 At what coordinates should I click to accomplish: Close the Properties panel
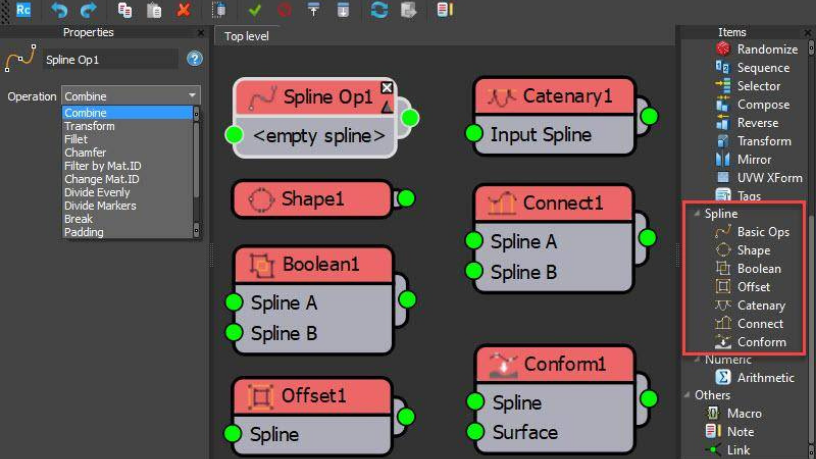(201, 32)
